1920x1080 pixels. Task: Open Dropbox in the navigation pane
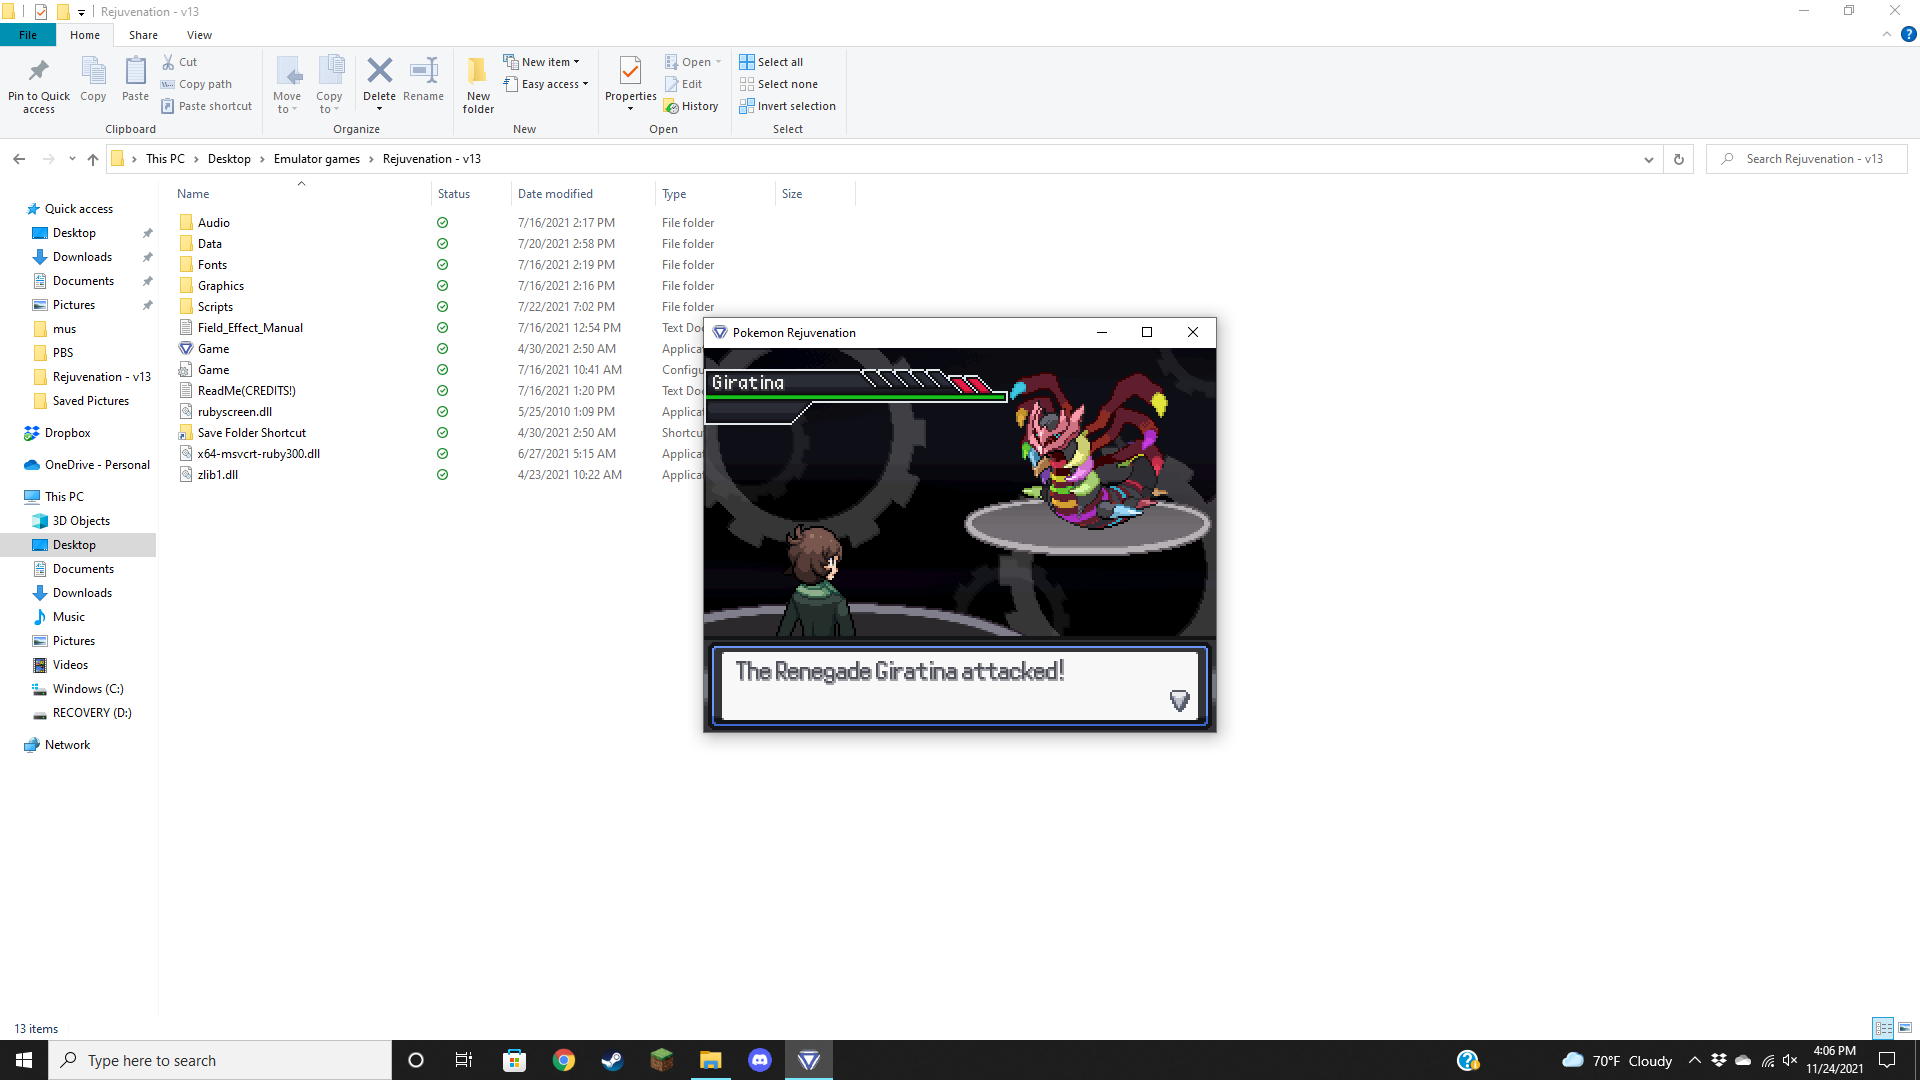[x=67, y=433]
